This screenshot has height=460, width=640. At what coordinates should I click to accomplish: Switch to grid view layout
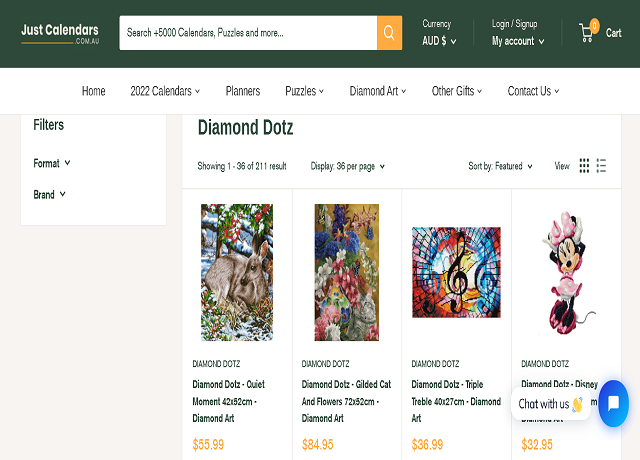[585, 166]
